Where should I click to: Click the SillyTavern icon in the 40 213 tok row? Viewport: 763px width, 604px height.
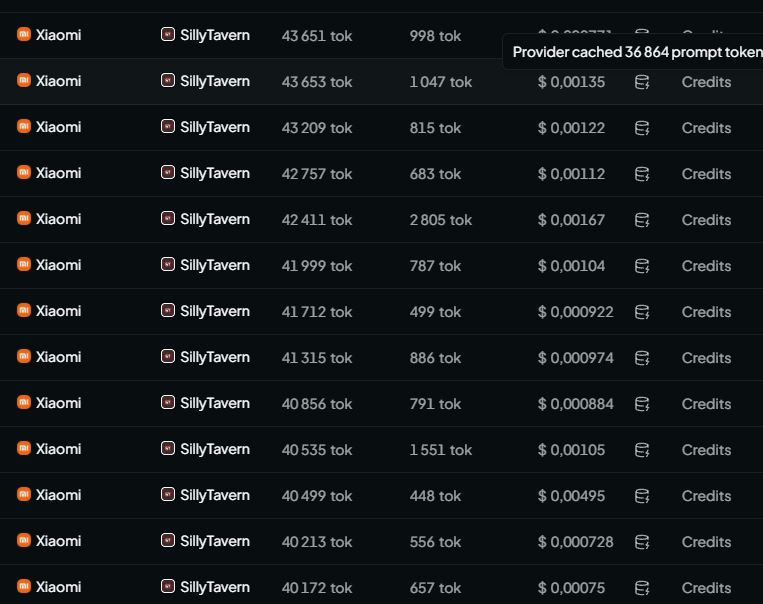point(168,540)
